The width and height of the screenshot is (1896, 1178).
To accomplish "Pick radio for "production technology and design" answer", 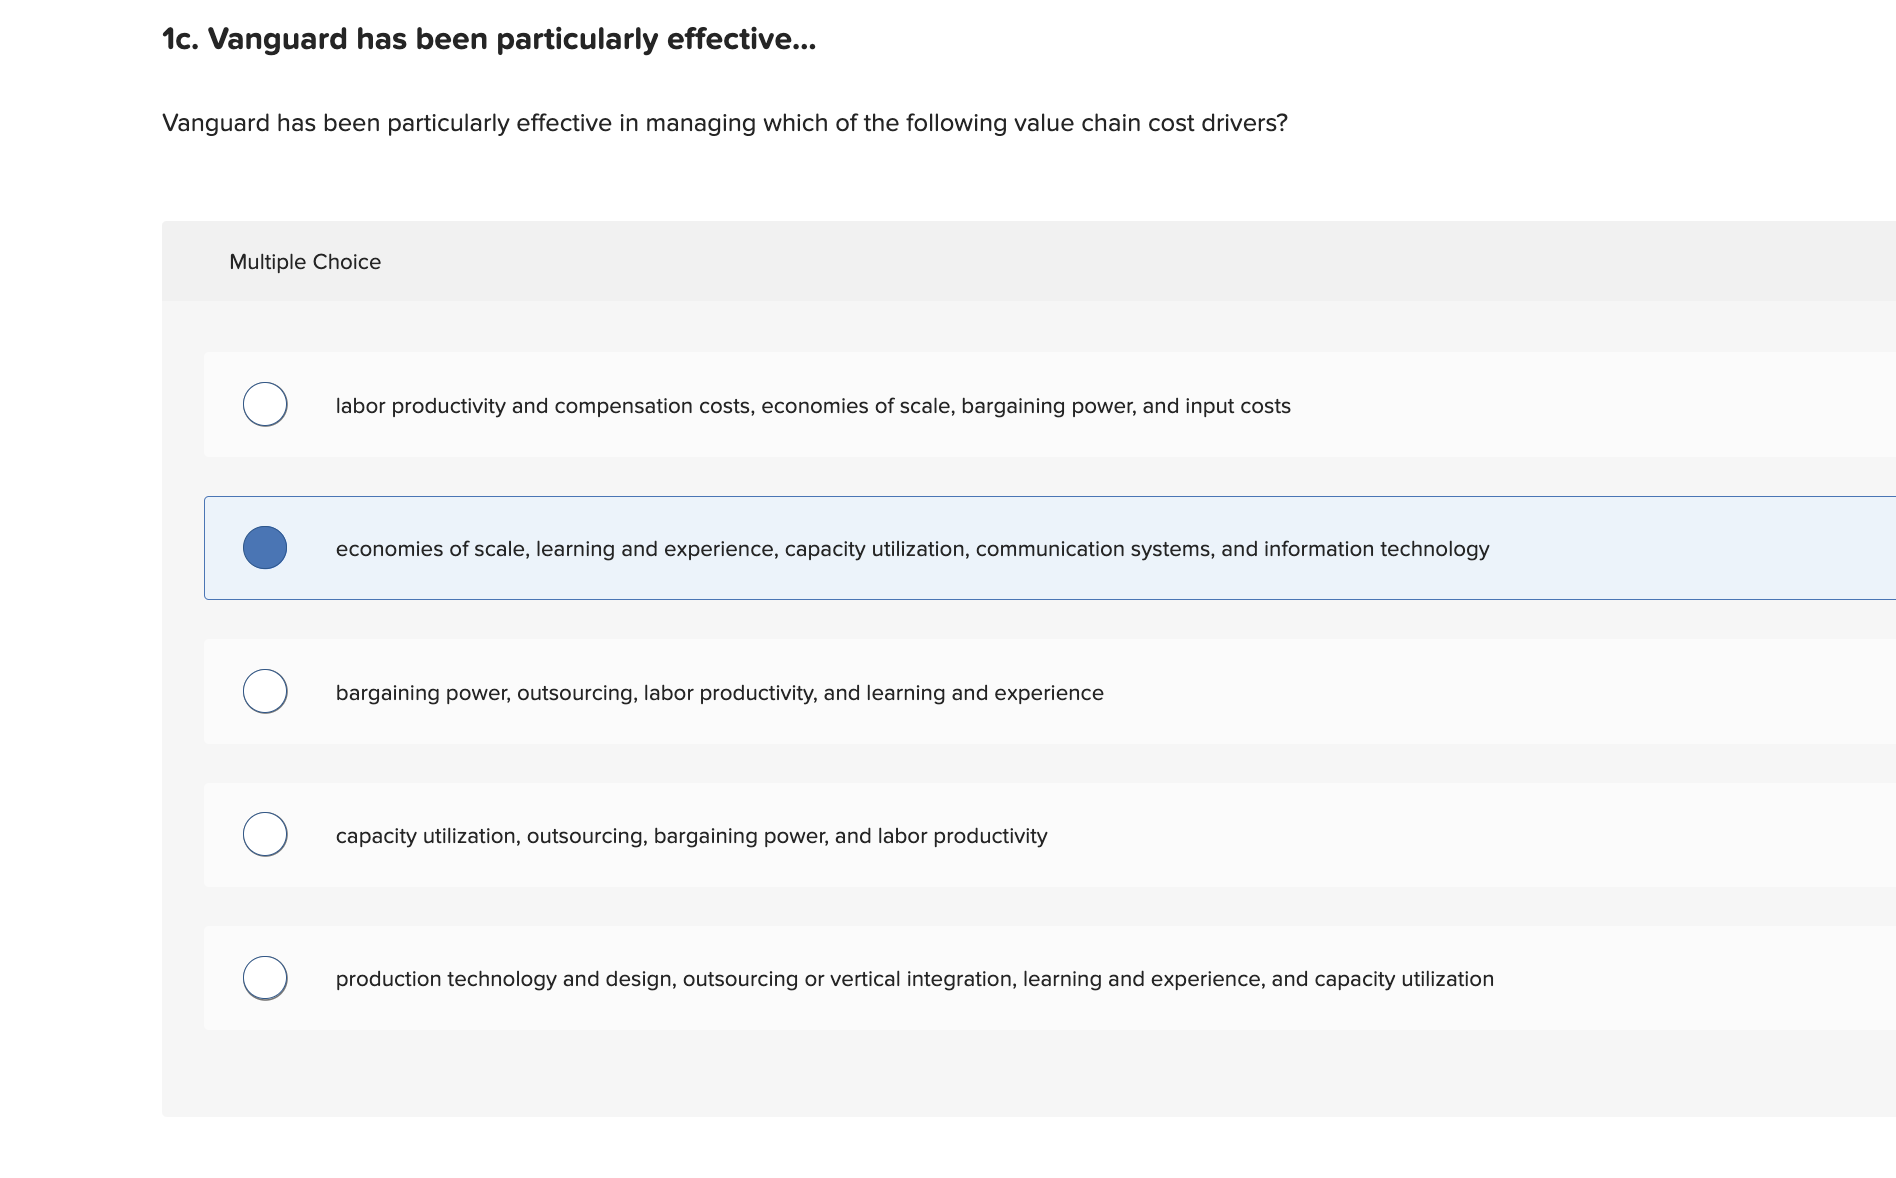I will (265, 978).
